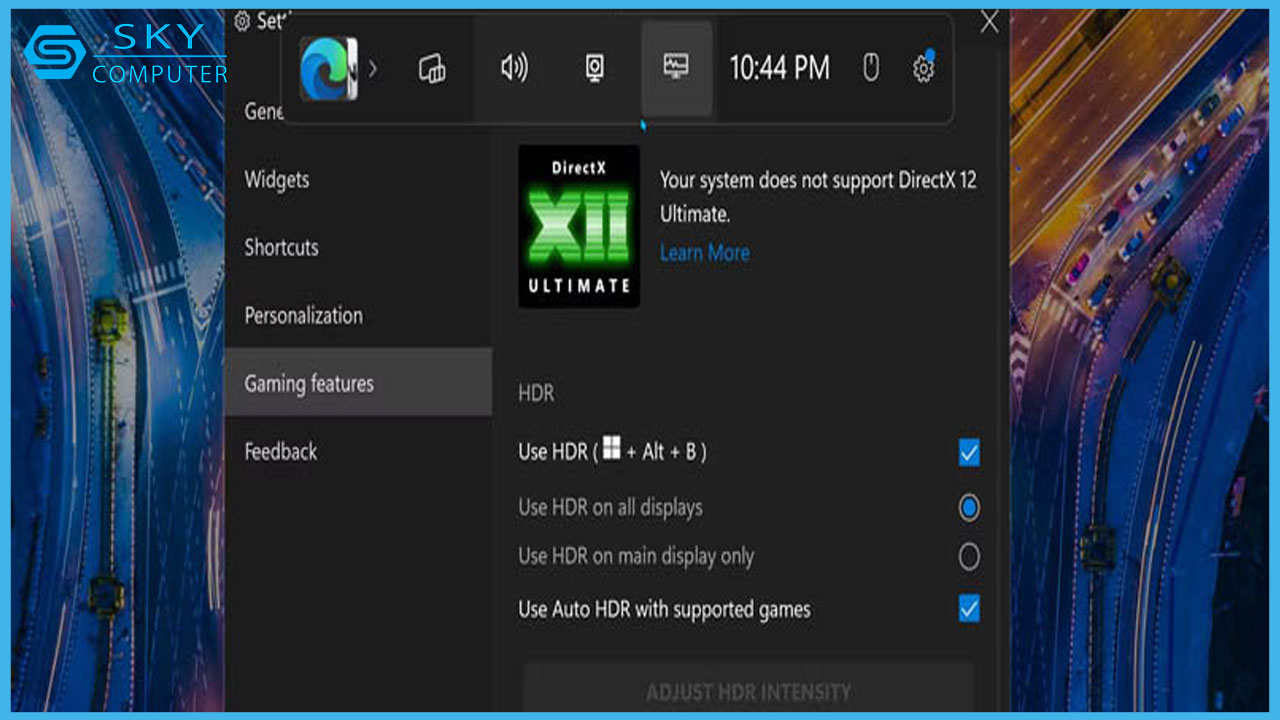Screen dimensions: 1280x720
Task: Open the Learn More link
Action: [x=704, y=253]
